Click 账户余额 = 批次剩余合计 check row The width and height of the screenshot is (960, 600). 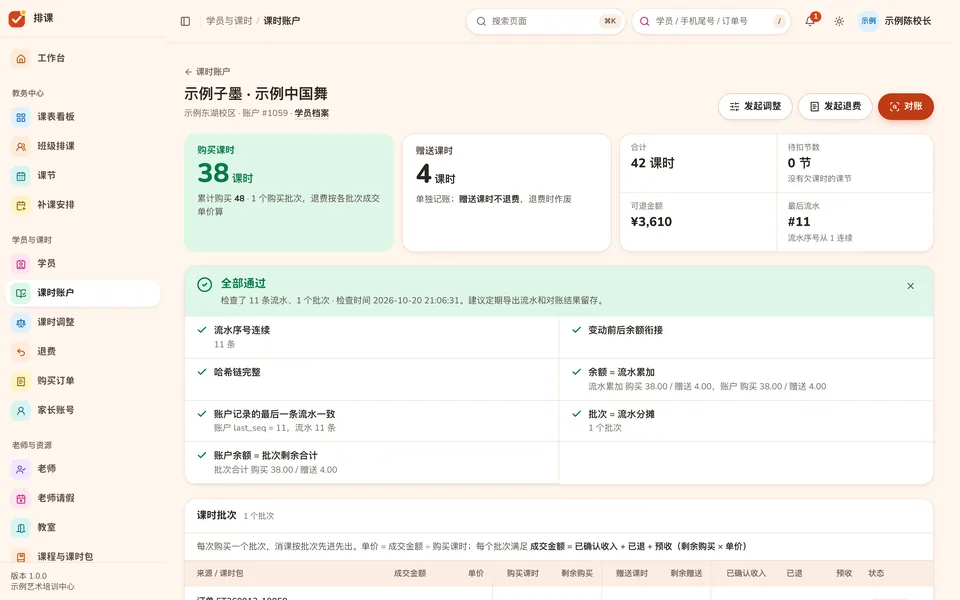click(372, 463)
